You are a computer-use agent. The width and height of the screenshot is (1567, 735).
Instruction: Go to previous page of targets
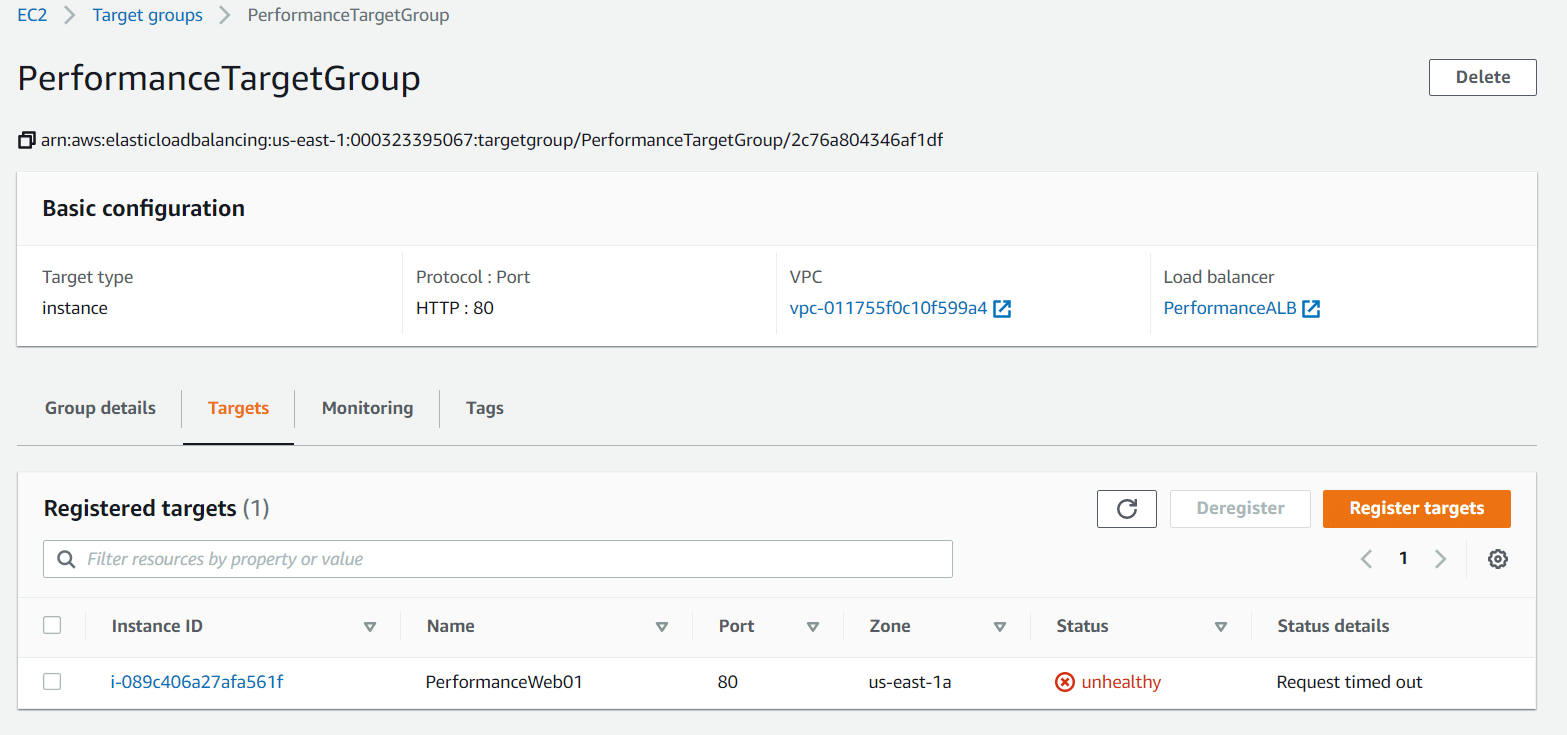[x=1366, y=558]
